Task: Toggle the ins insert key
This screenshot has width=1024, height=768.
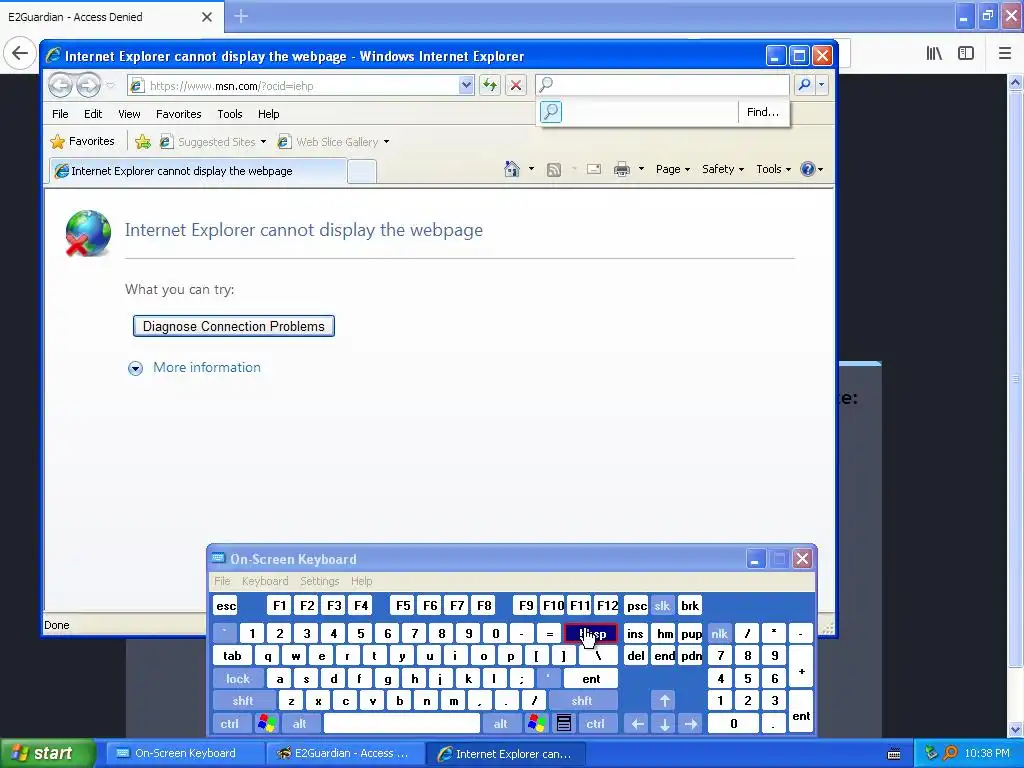Action: click(x=635, y=633)
